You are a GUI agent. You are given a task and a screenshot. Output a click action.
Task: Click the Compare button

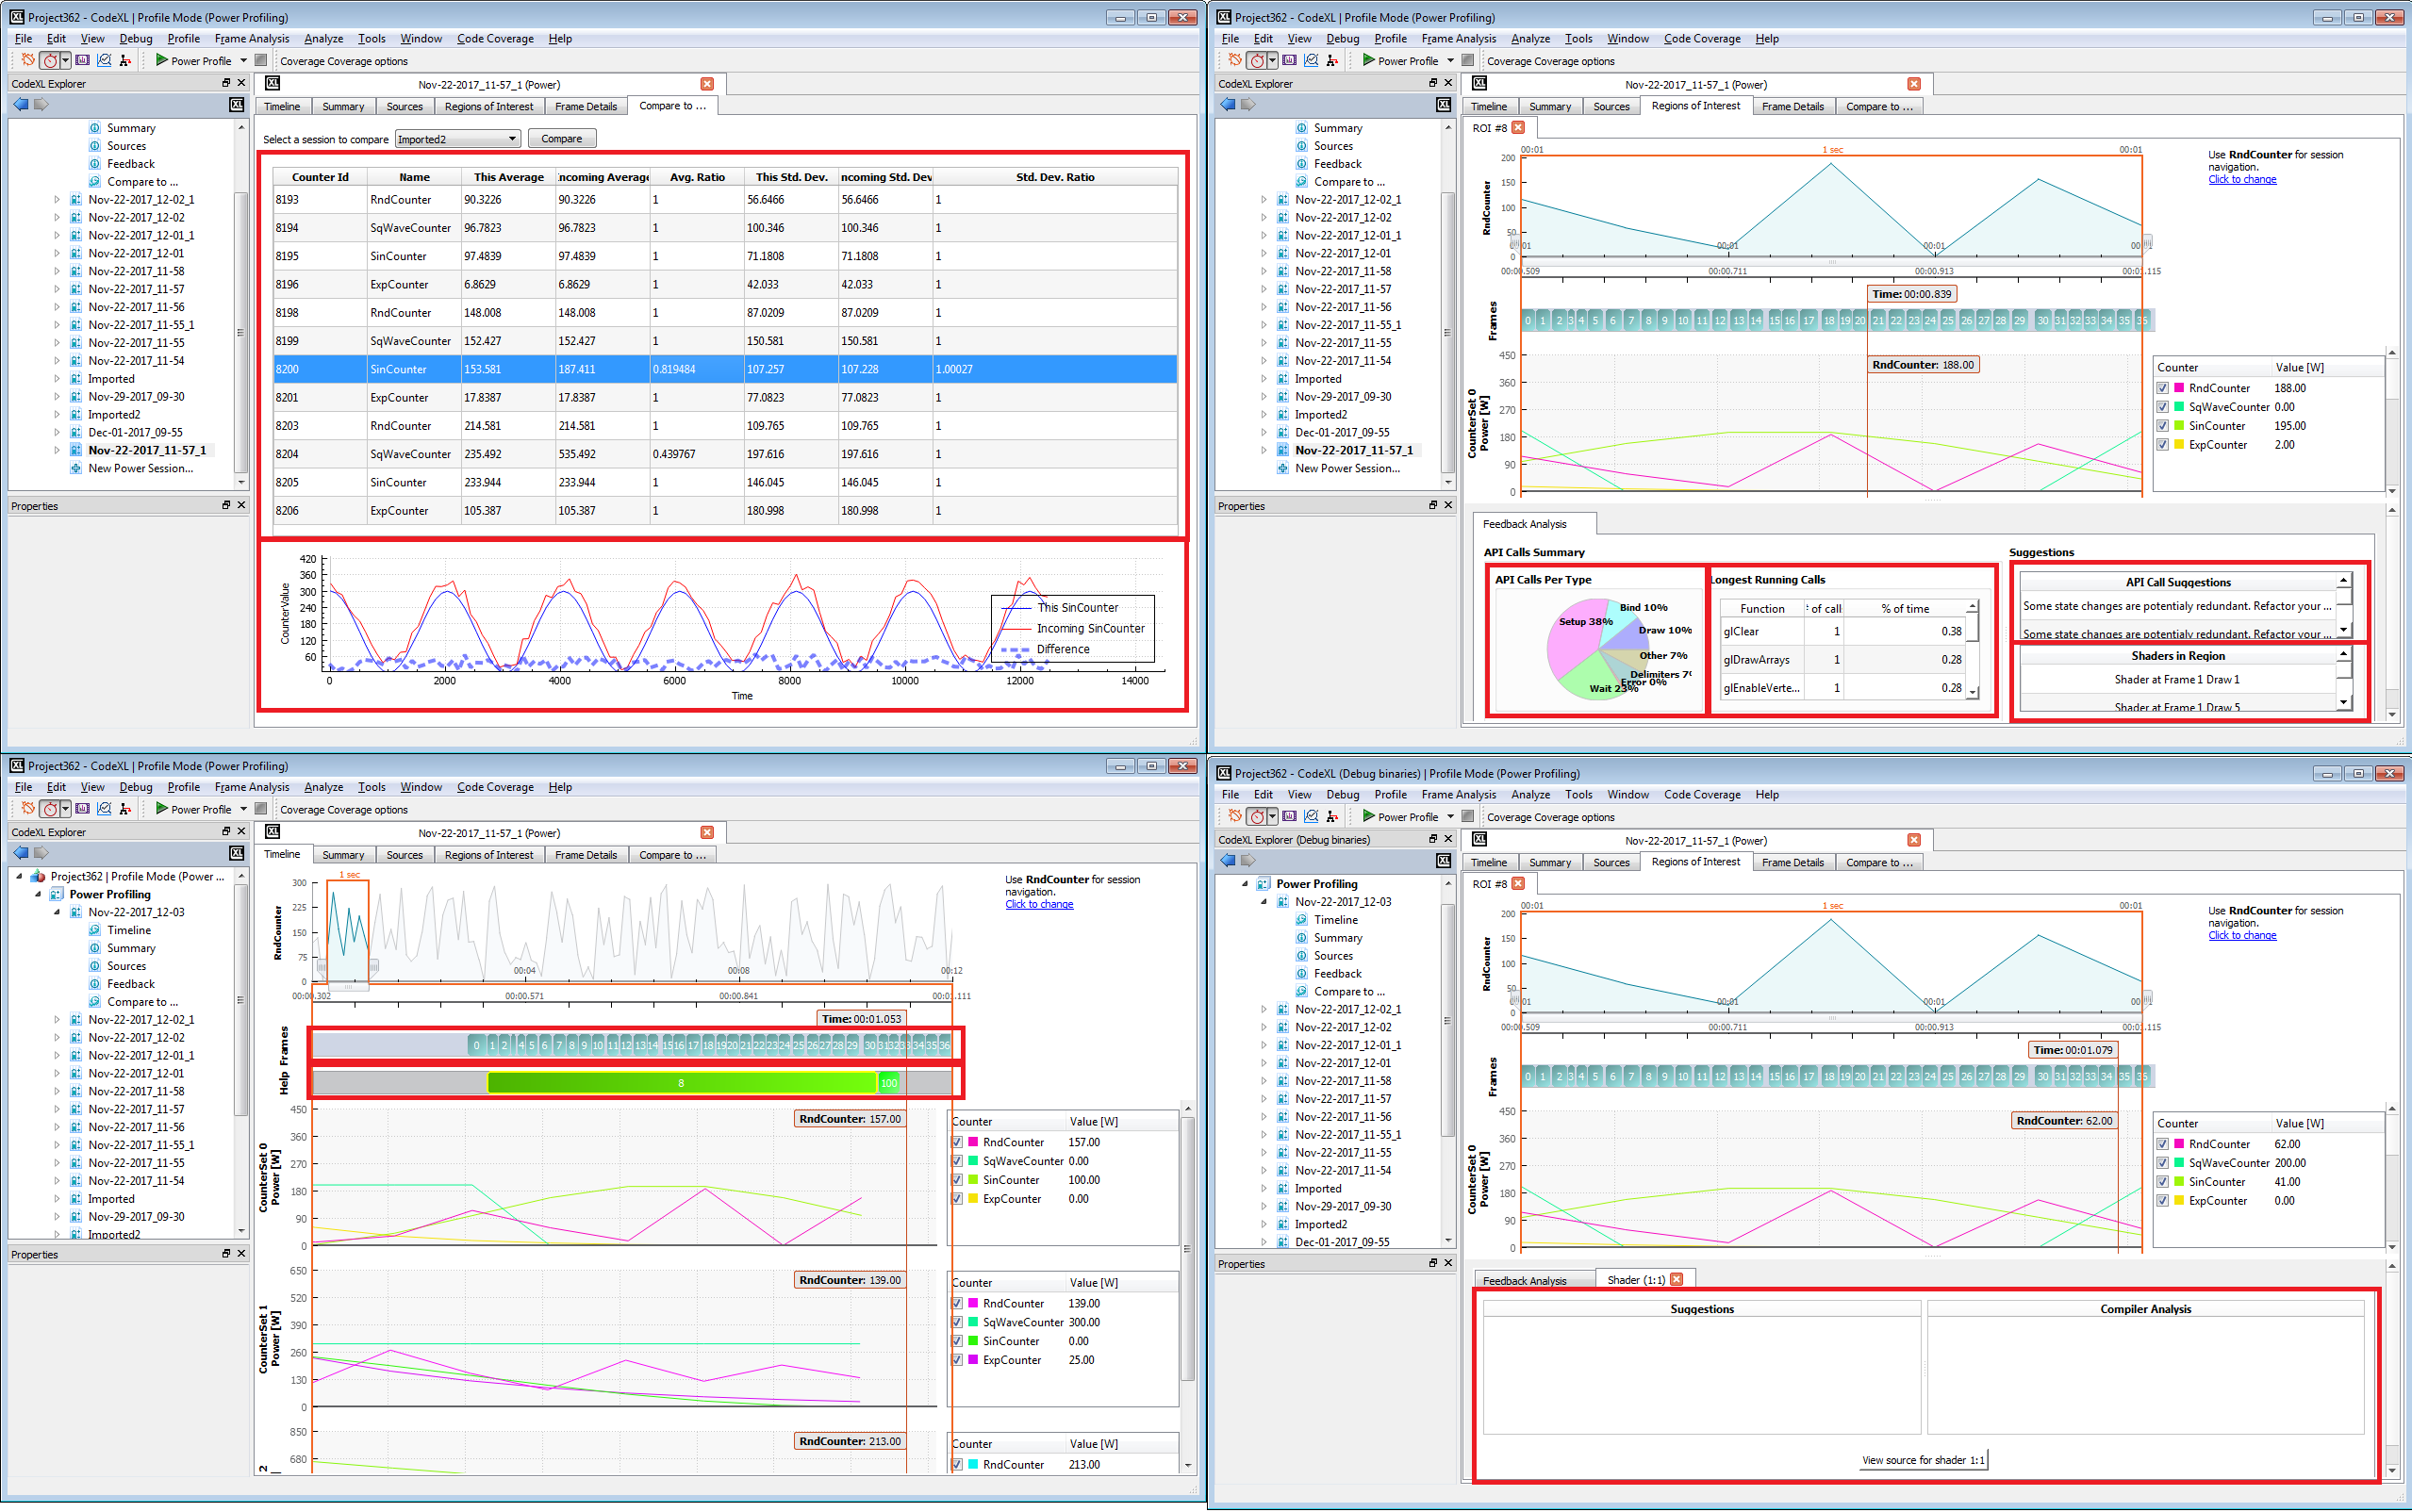tap(561, 139)
